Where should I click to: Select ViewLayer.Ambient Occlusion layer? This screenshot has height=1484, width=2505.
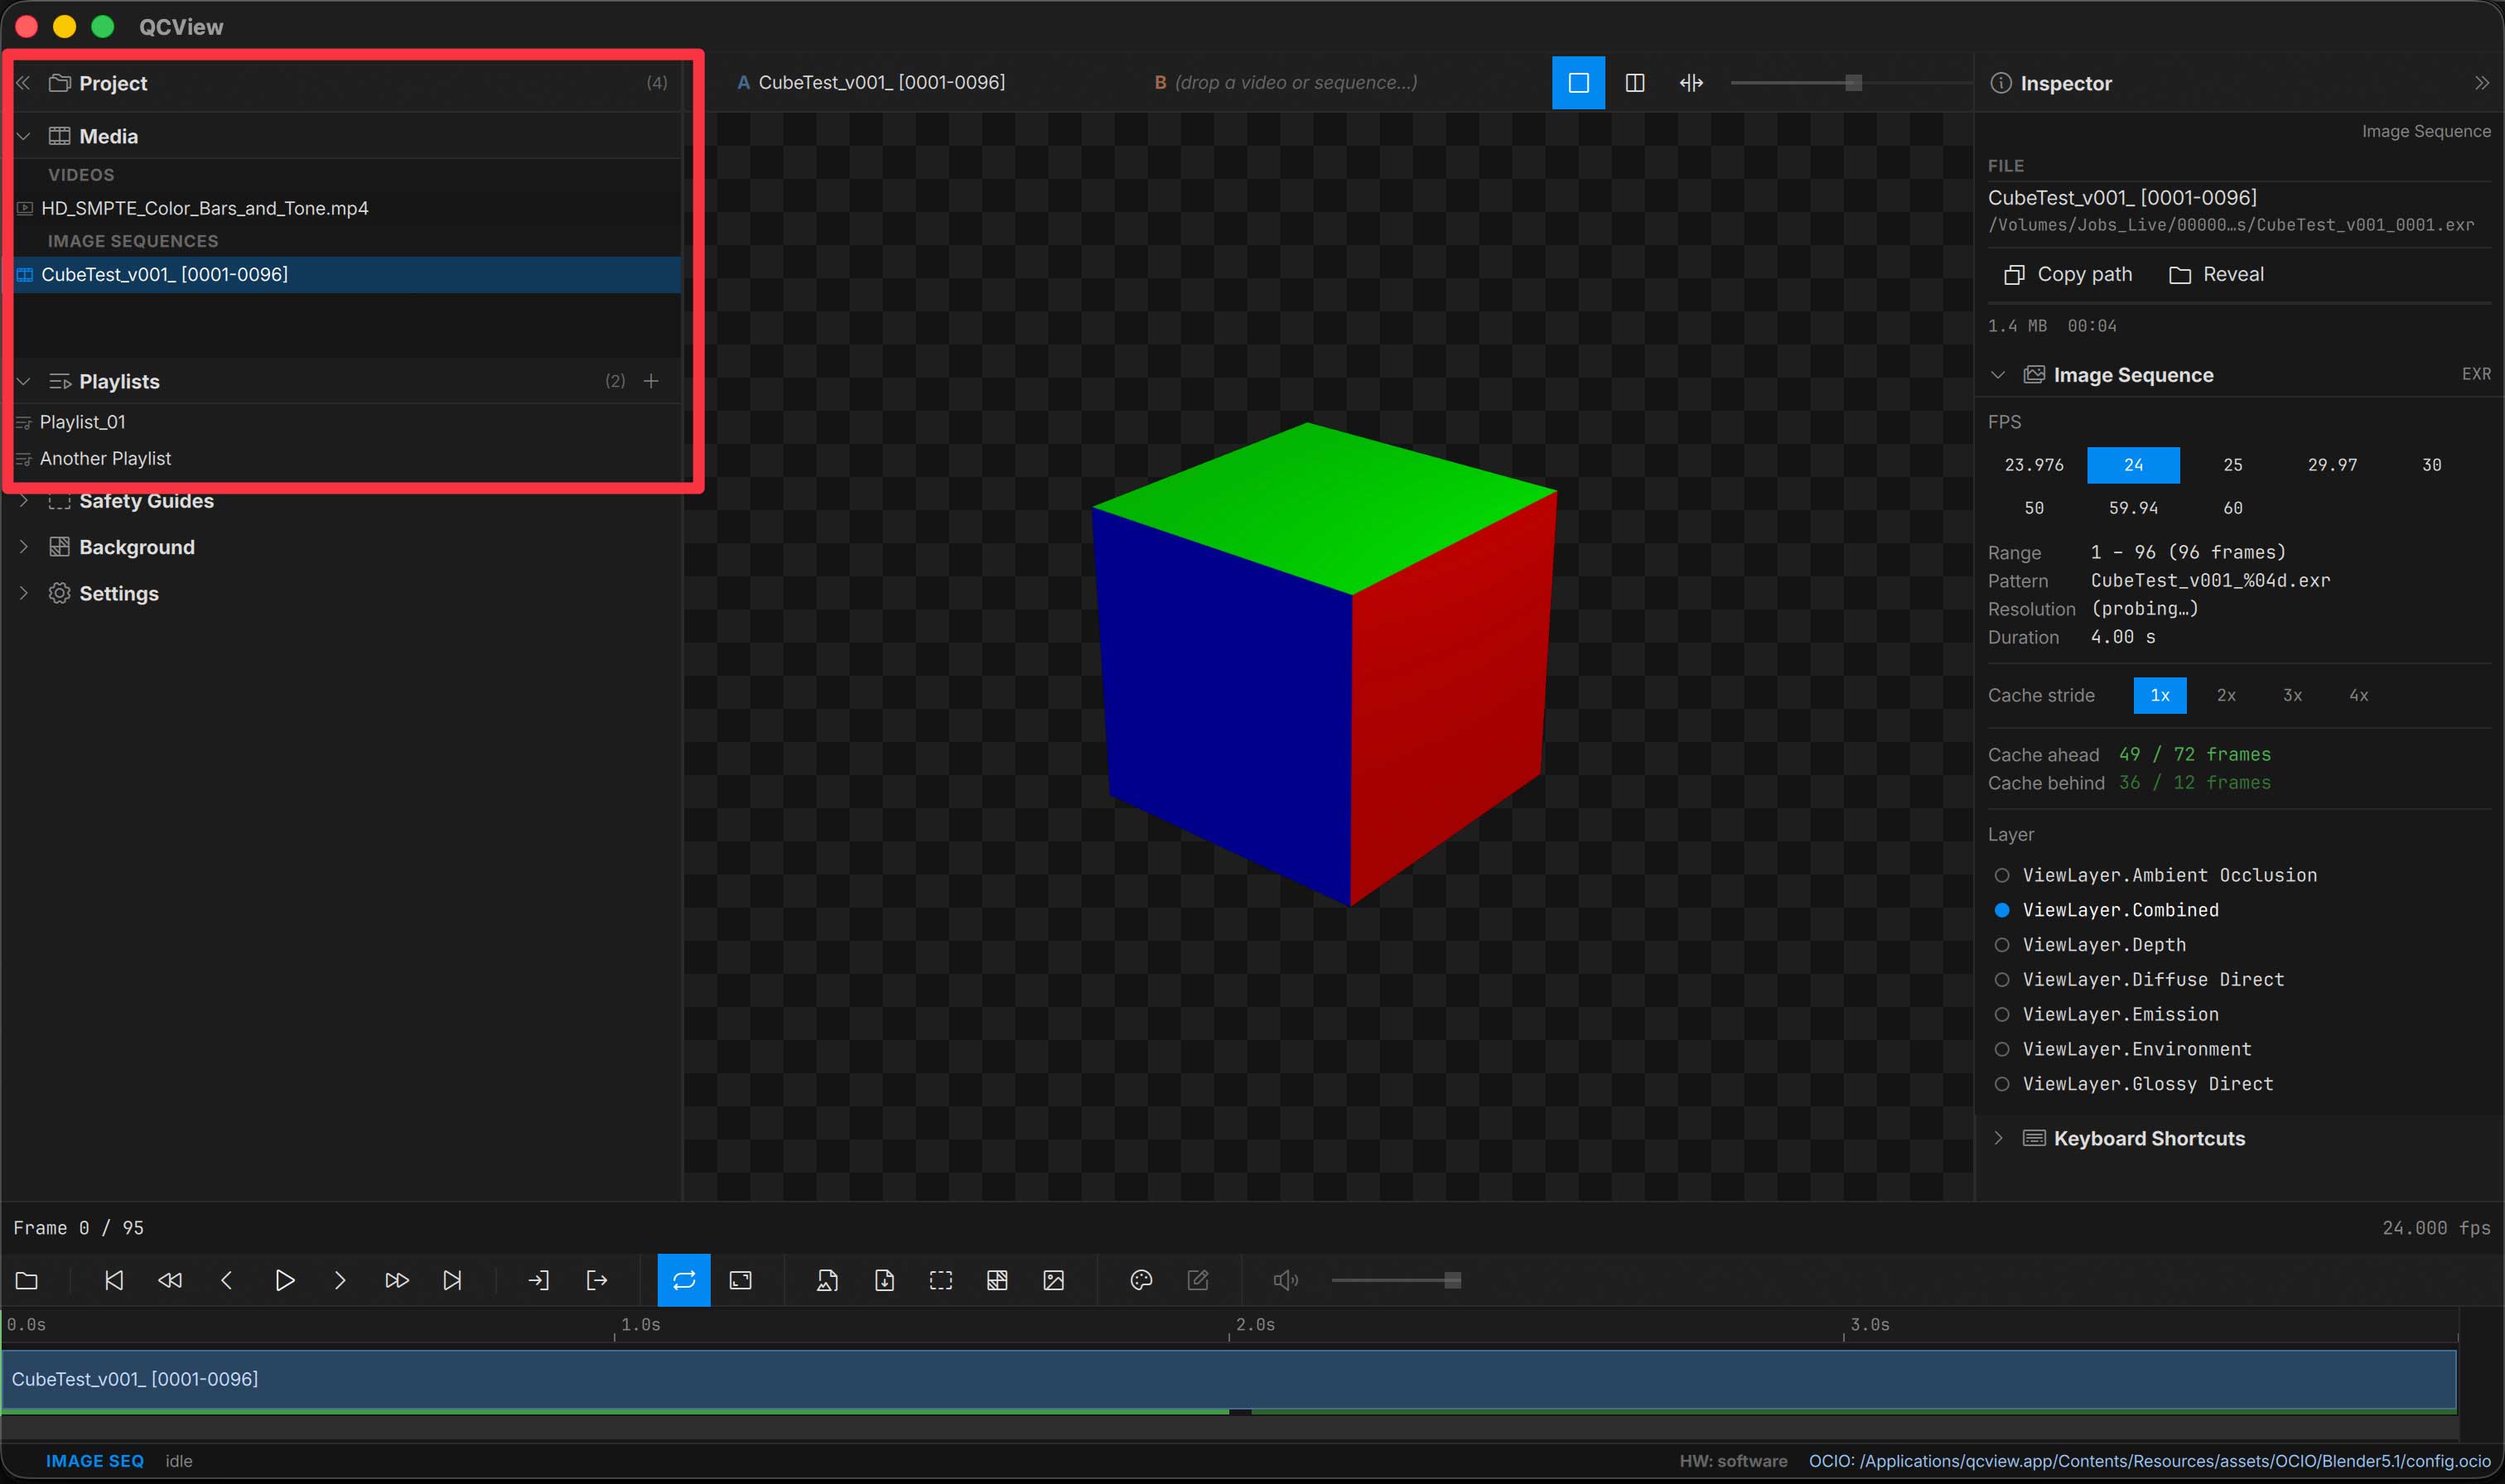click(x=2155, y=875)
